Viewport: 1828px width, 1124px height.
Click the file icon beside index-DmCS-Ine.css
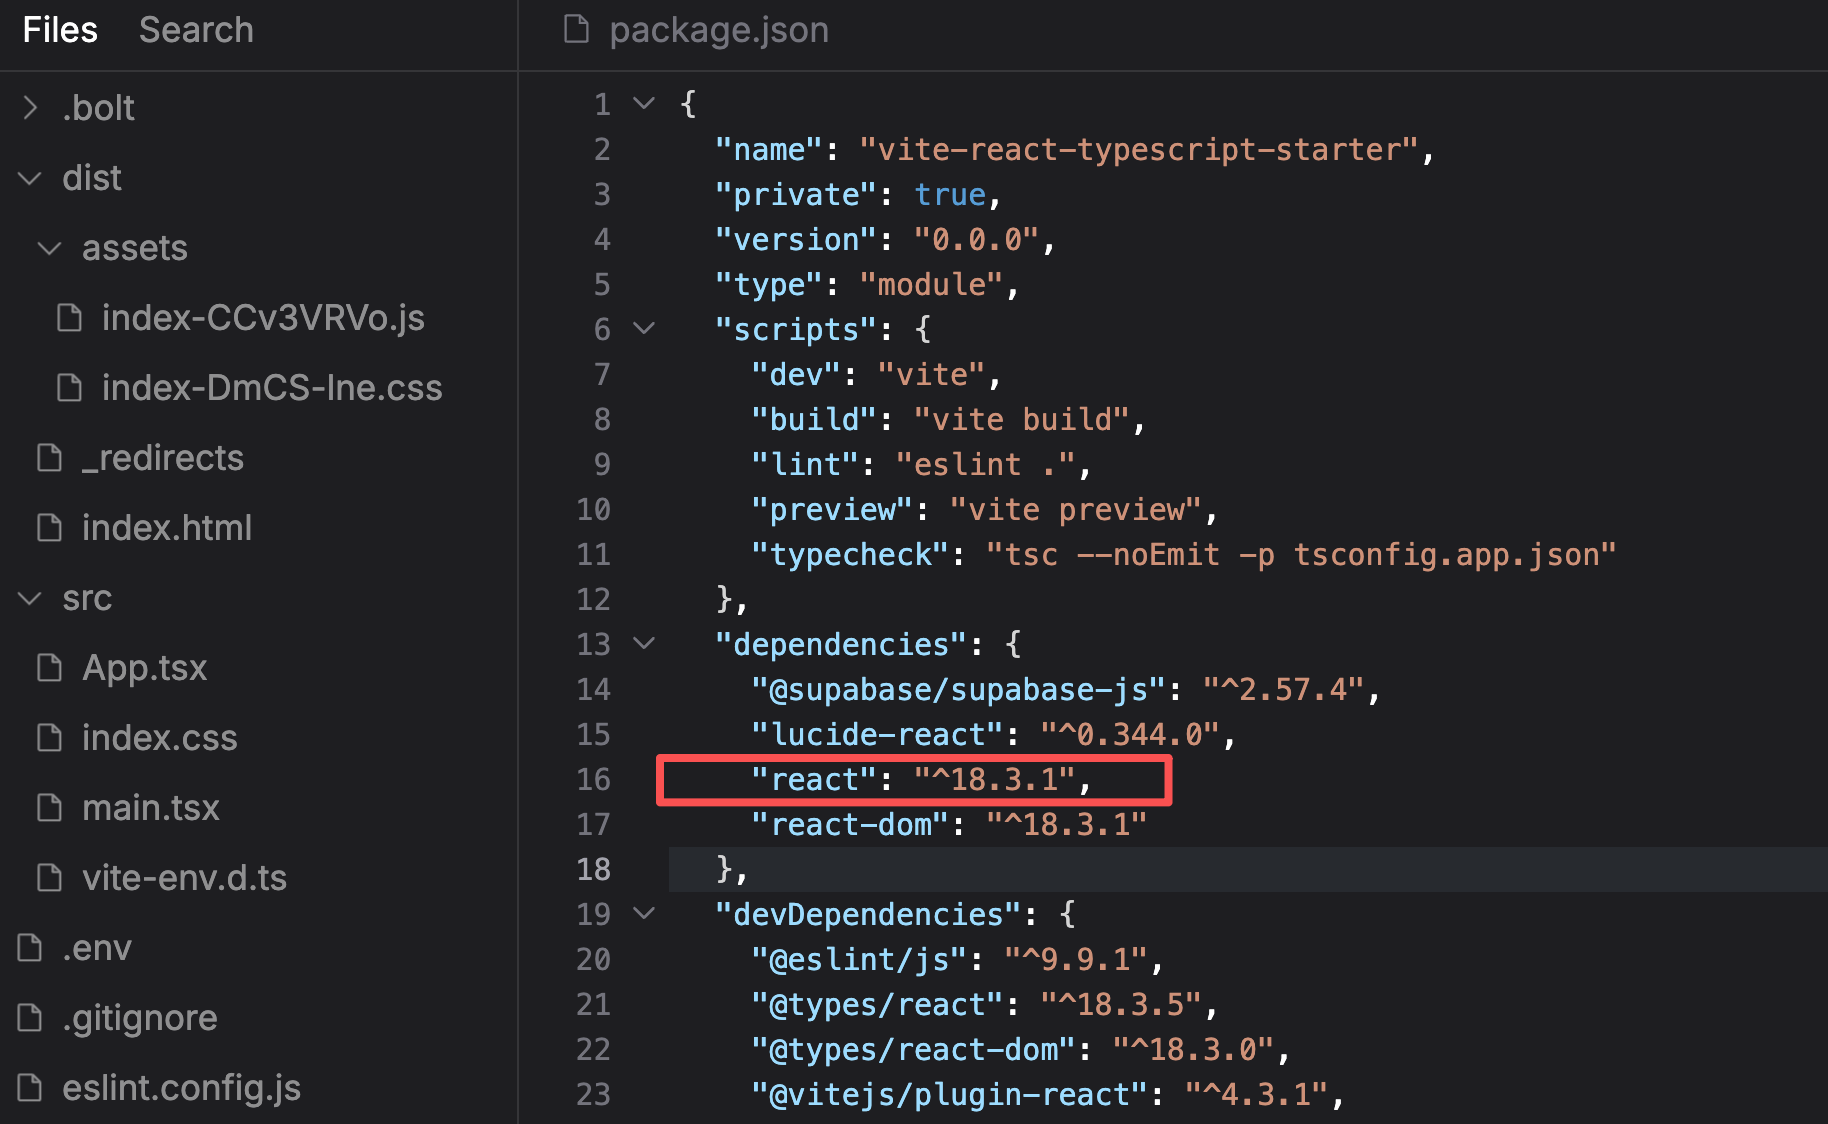coord(69,388)
